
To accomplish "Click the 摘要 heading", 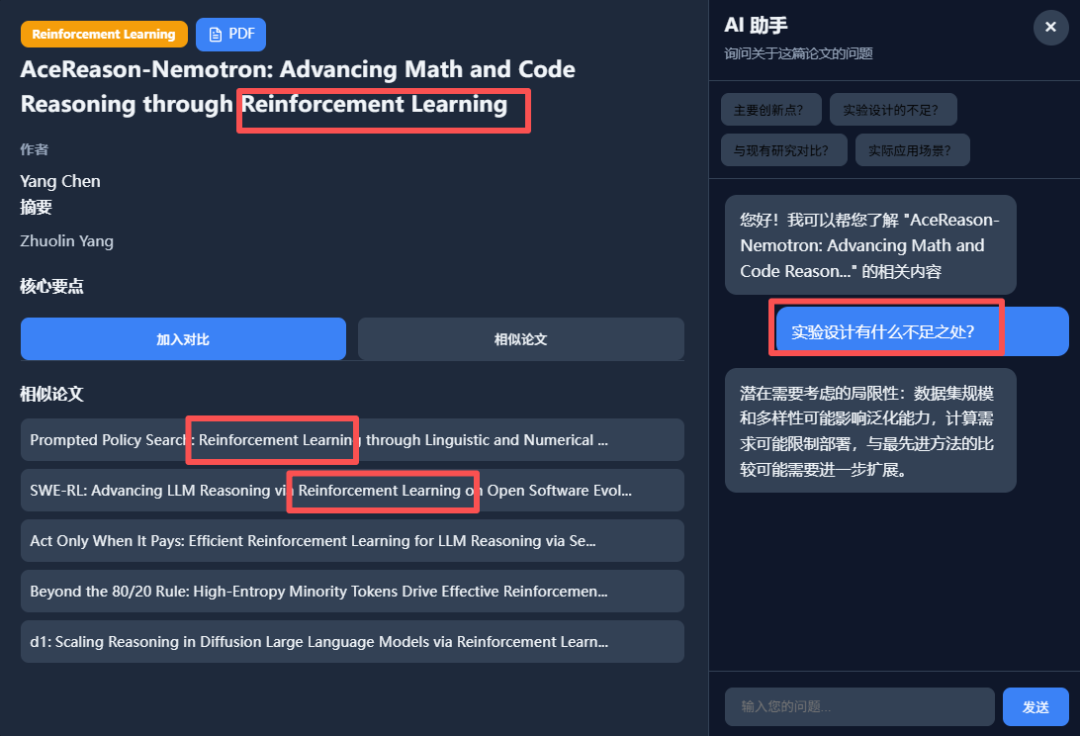I will point(36,207).
